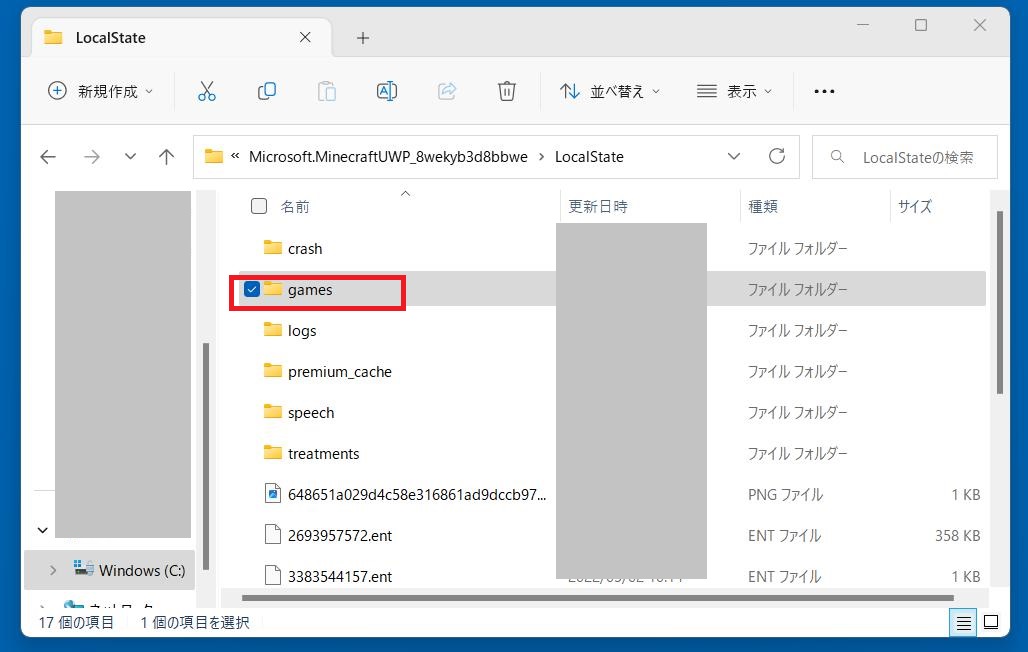Expand the Windows (C:) tree node
Screen dimensions: 1028x652
point(53,570)
